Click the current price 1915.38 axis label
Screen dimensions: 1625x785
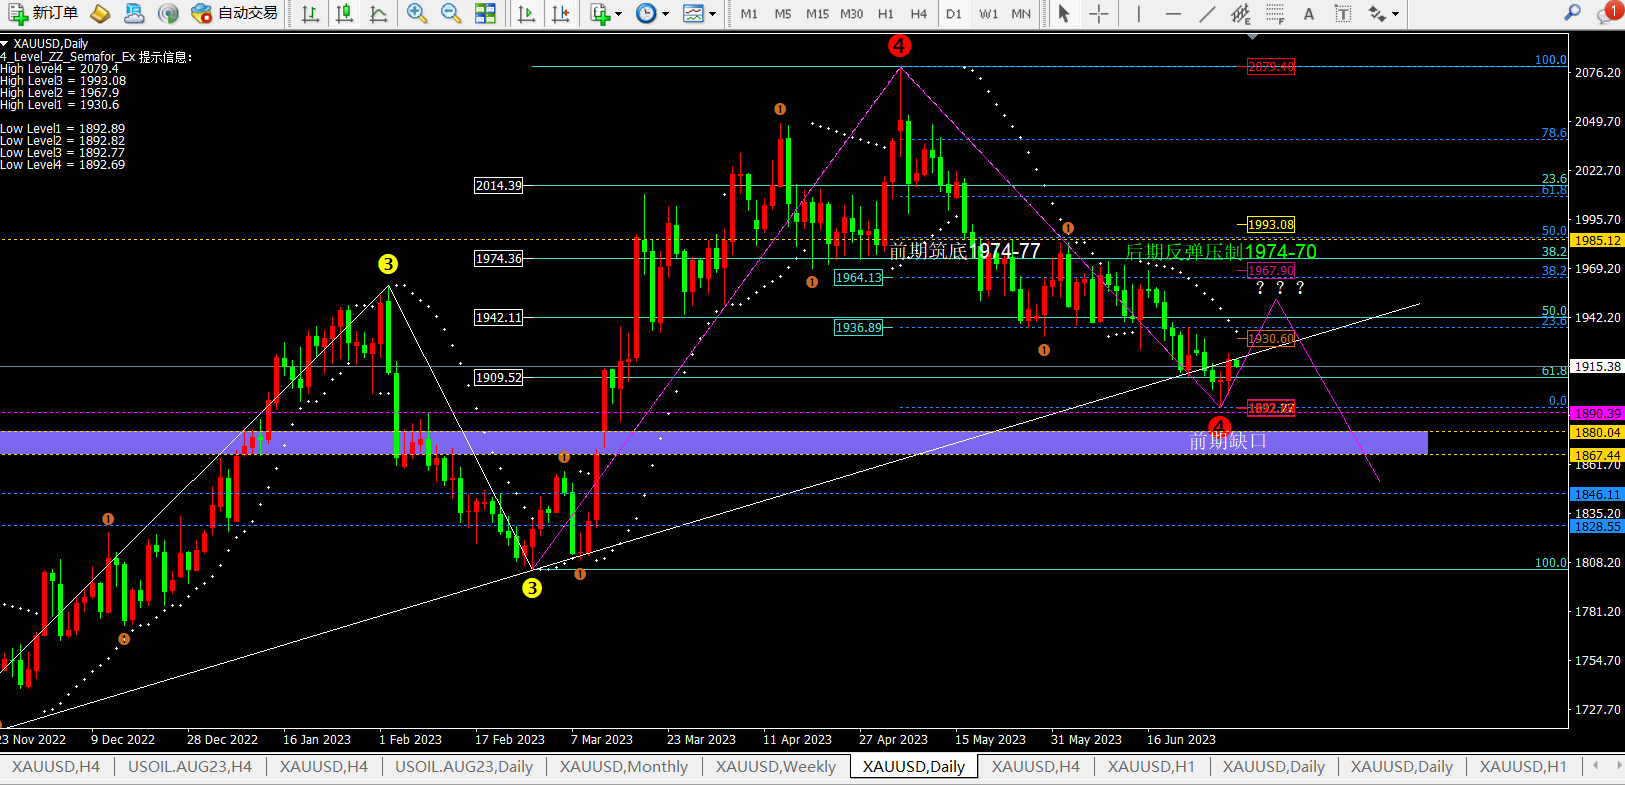point(1597,366)
